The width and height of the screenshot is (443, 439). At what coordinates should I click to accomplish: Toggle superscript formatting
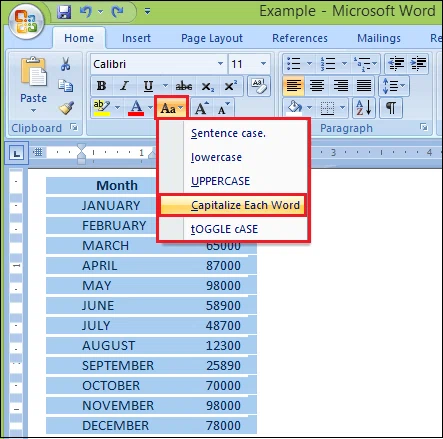point(230,86)
